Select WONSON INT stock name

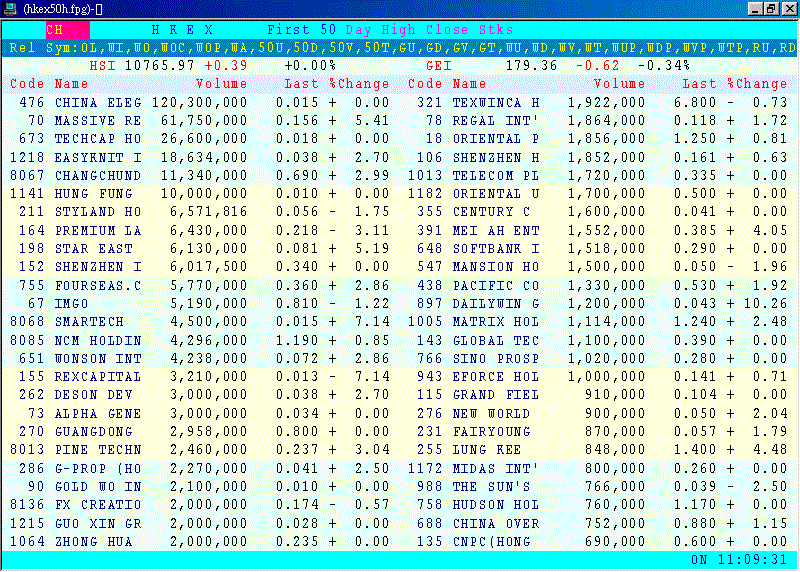pyautogui.click(x=98, y=359)
